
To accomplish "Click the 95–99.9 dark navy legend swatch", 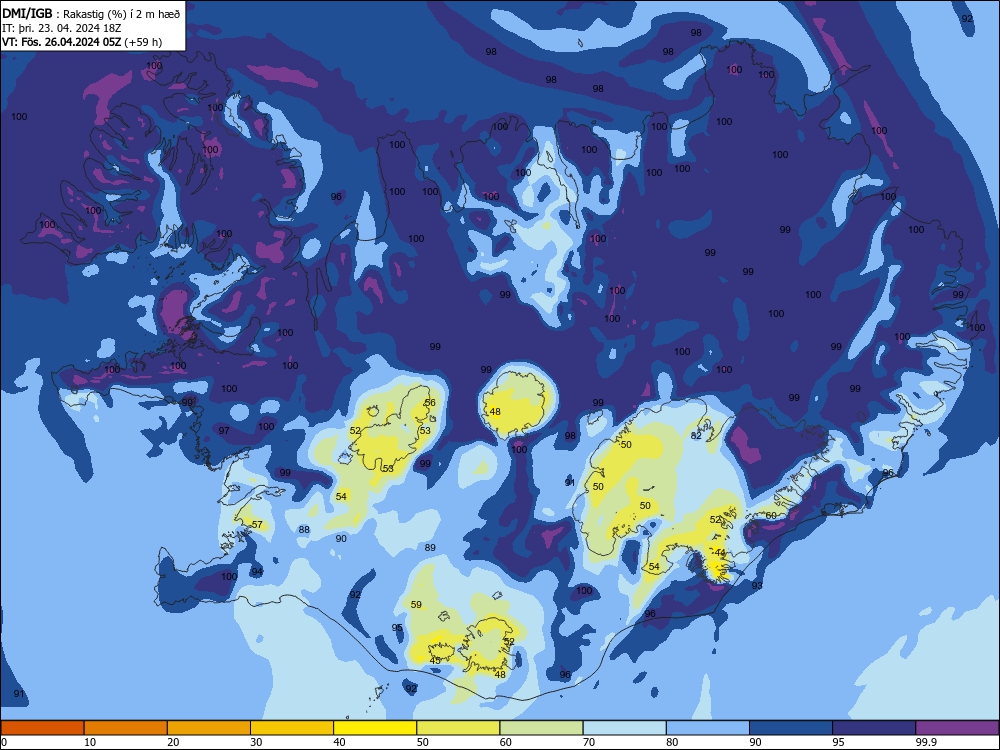I will point(874,728).
